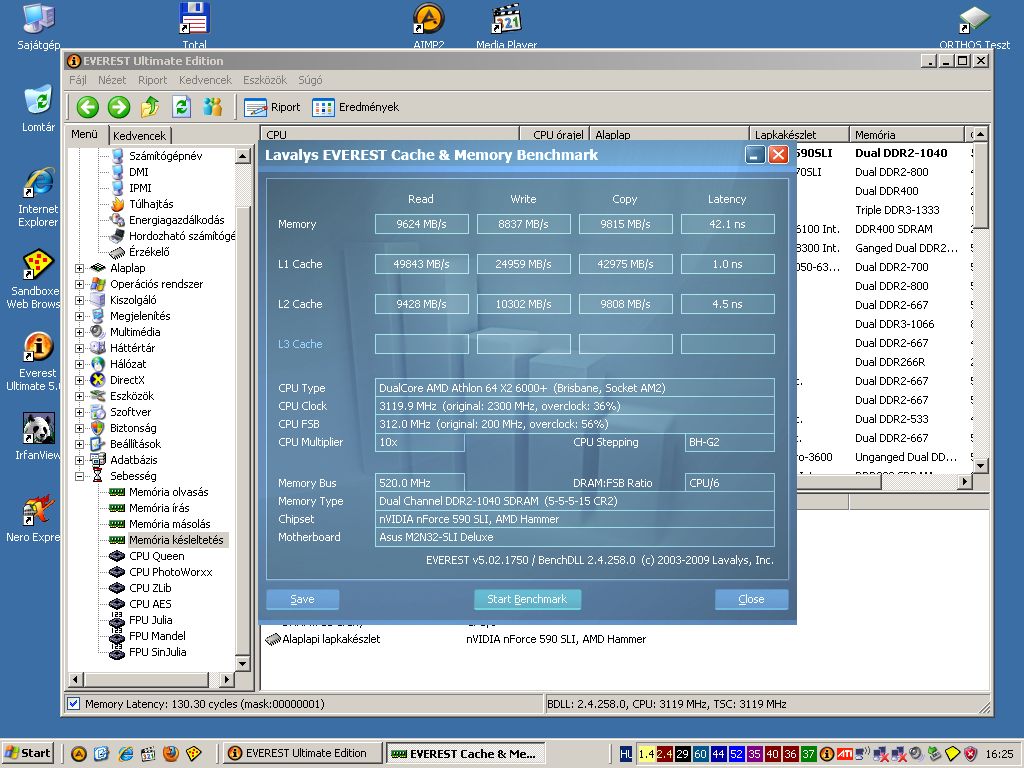Open the ORTHOS Teszt desktop icon
Image resolution: width=1024 pixels, height=768 pixels.
974,27
